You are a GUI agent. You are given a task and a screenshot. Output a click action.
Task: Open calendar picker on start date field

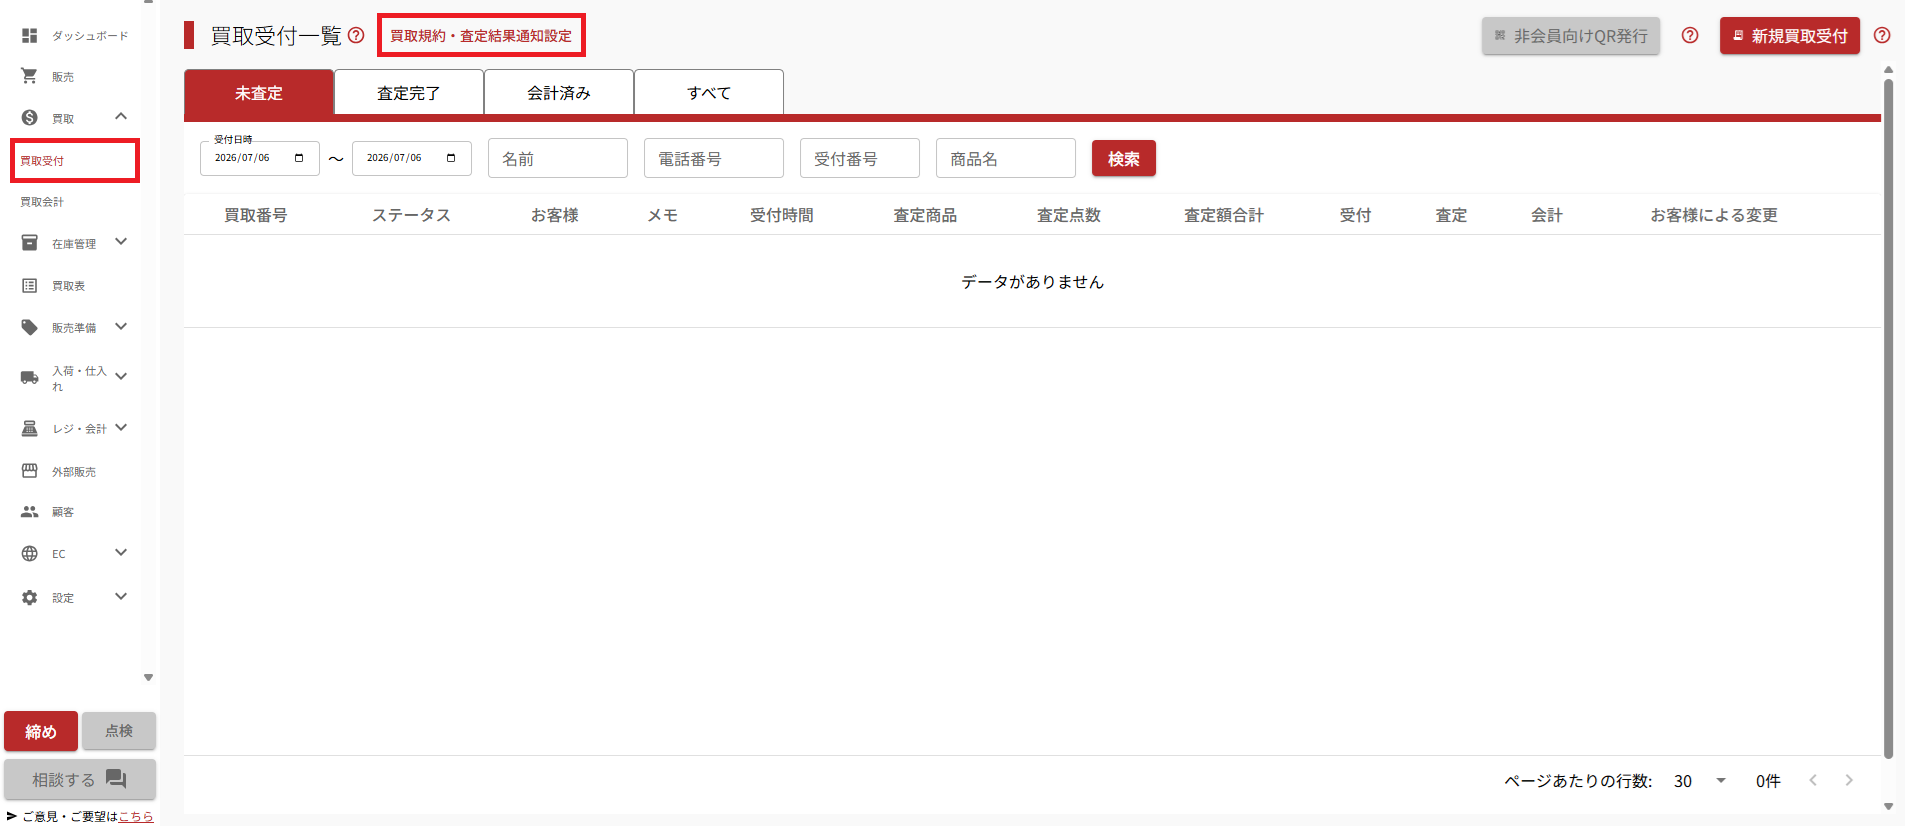[299, 158]
